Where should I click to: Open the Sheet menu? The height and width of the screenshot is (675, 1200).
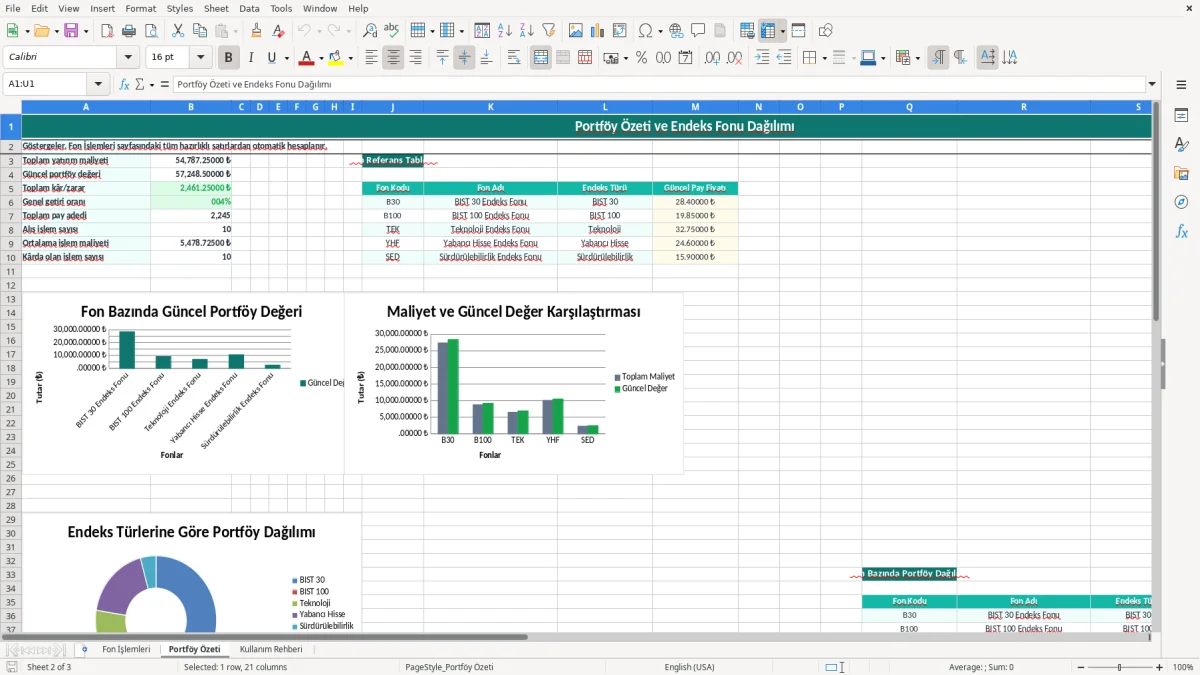click(x=216, y=8)
